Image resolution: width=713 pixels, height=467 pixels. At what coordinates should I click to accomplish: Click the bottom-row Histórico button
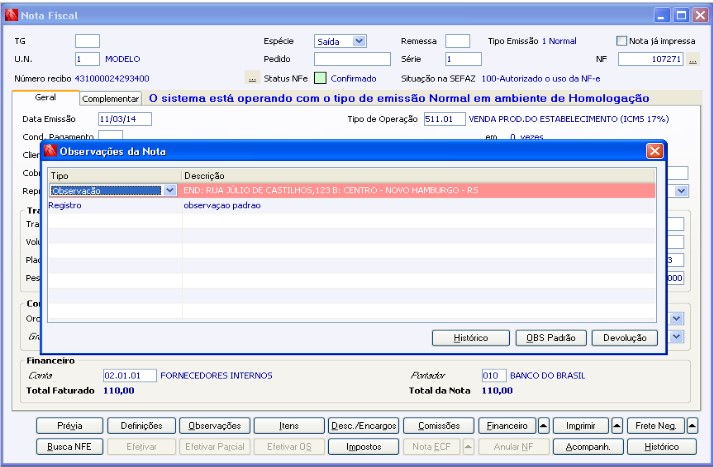[x=662, y=447]
